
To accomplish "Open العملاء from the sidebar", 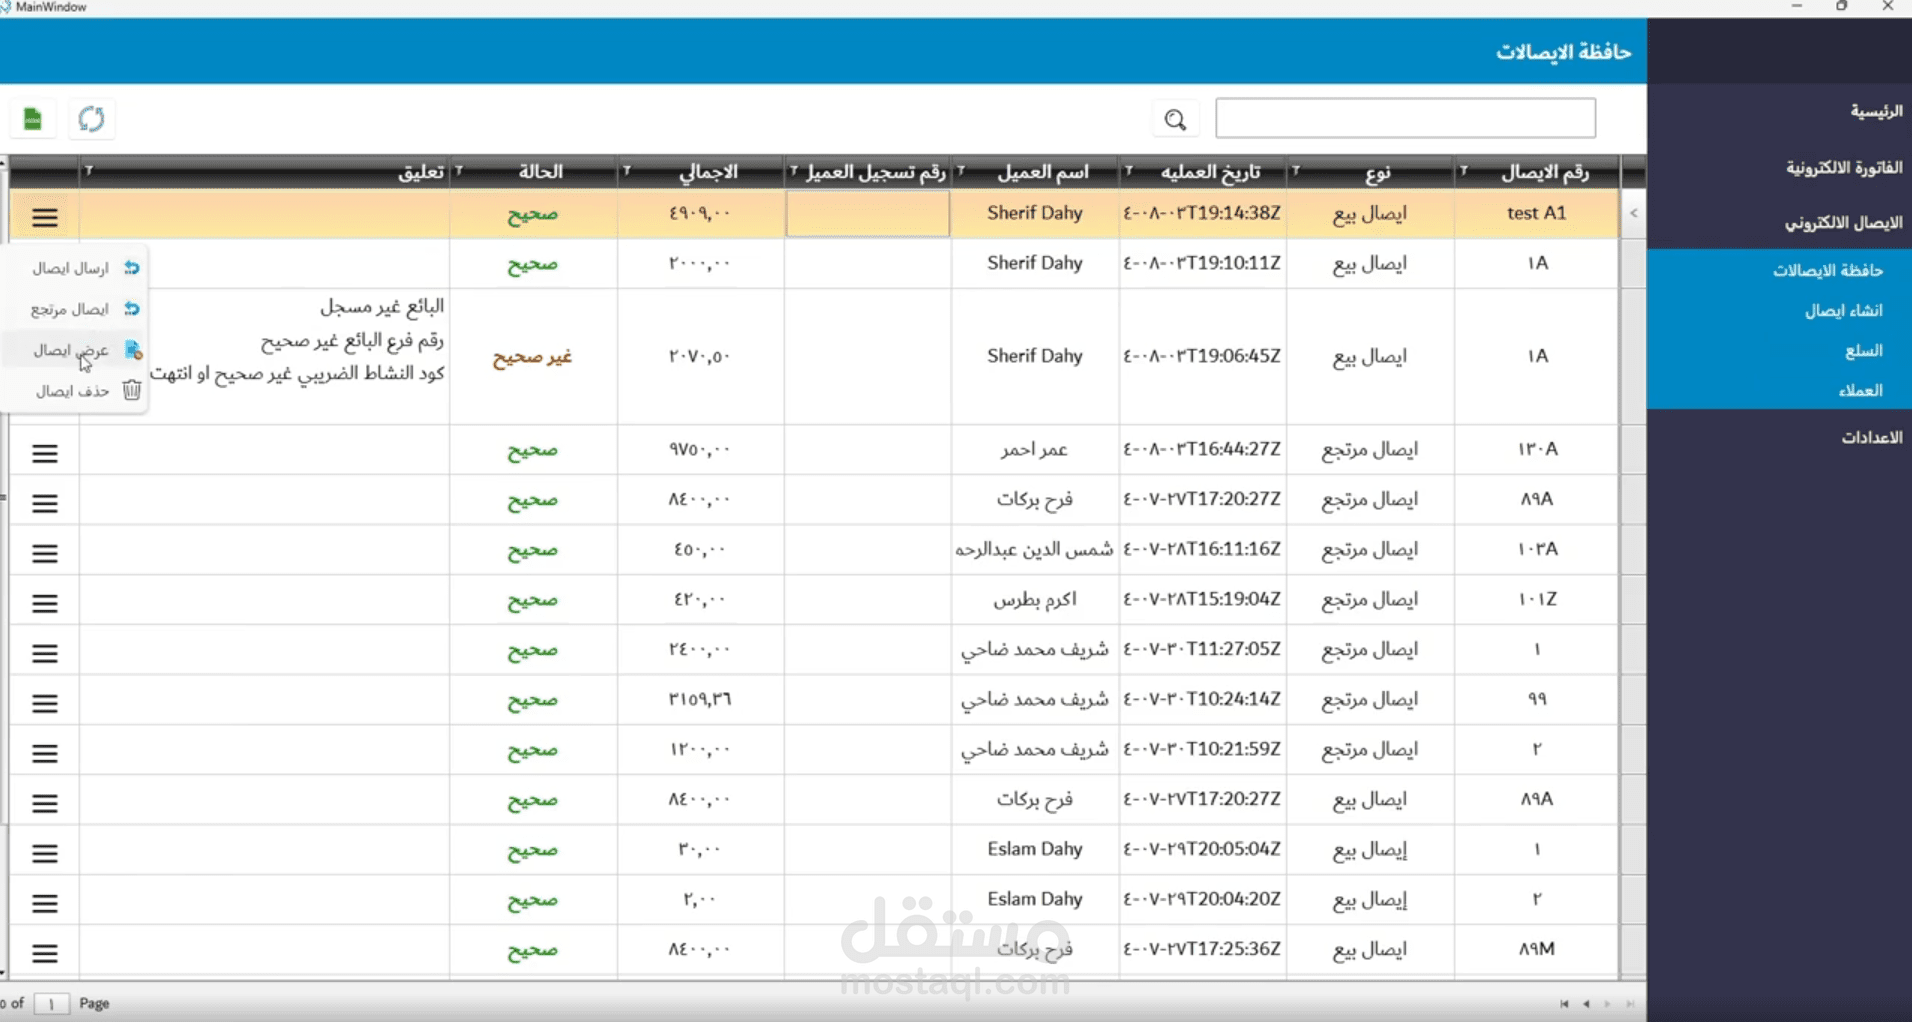I will (1860, 390).
